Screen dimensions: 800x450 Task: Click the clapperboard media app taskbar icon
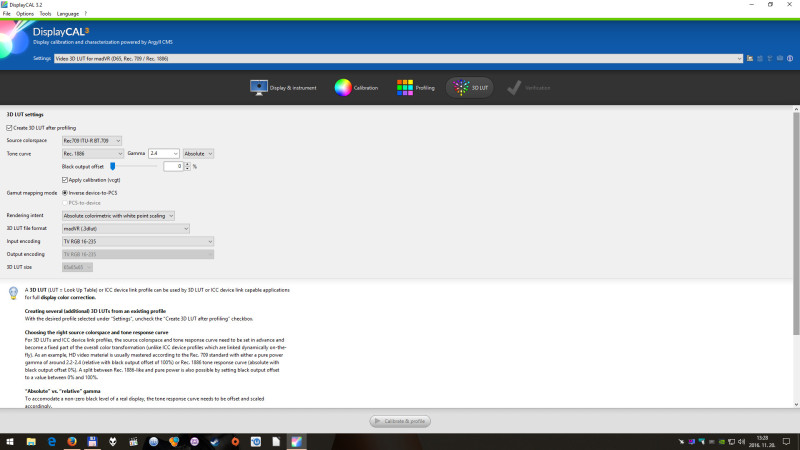(x=133, y=442)
